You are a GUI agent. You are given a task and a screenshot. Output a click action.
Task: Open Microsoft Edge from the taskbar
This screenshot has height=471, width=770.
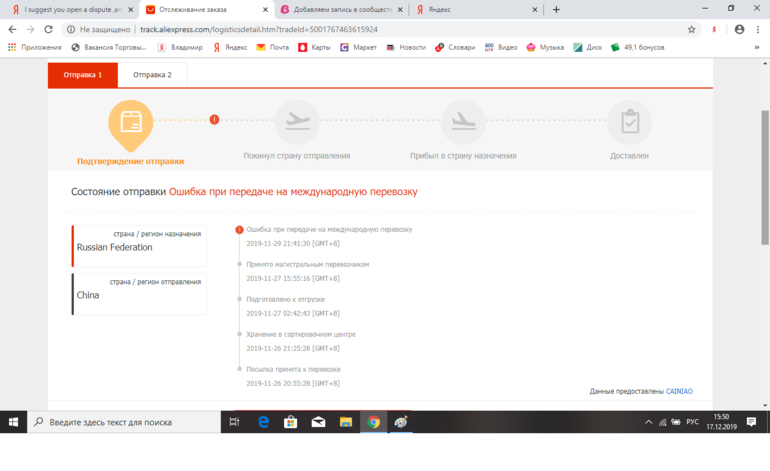[263, 422]
